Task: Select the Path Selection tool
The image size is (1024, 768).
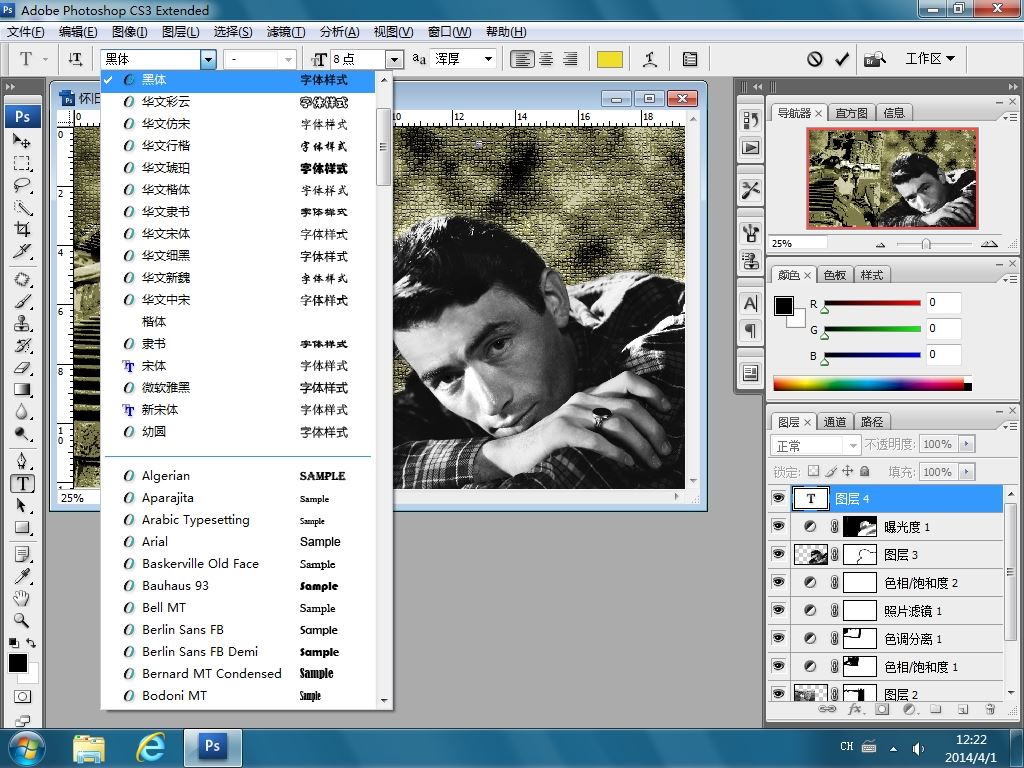Action: pos(22,505)
